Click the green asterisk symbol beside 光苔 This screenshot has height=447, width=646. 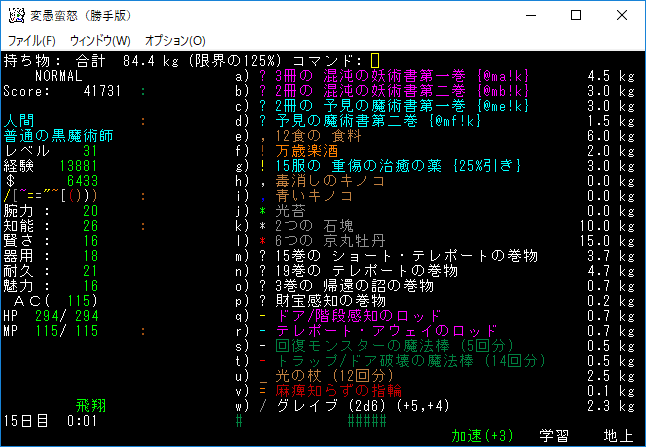pos(263,212)
